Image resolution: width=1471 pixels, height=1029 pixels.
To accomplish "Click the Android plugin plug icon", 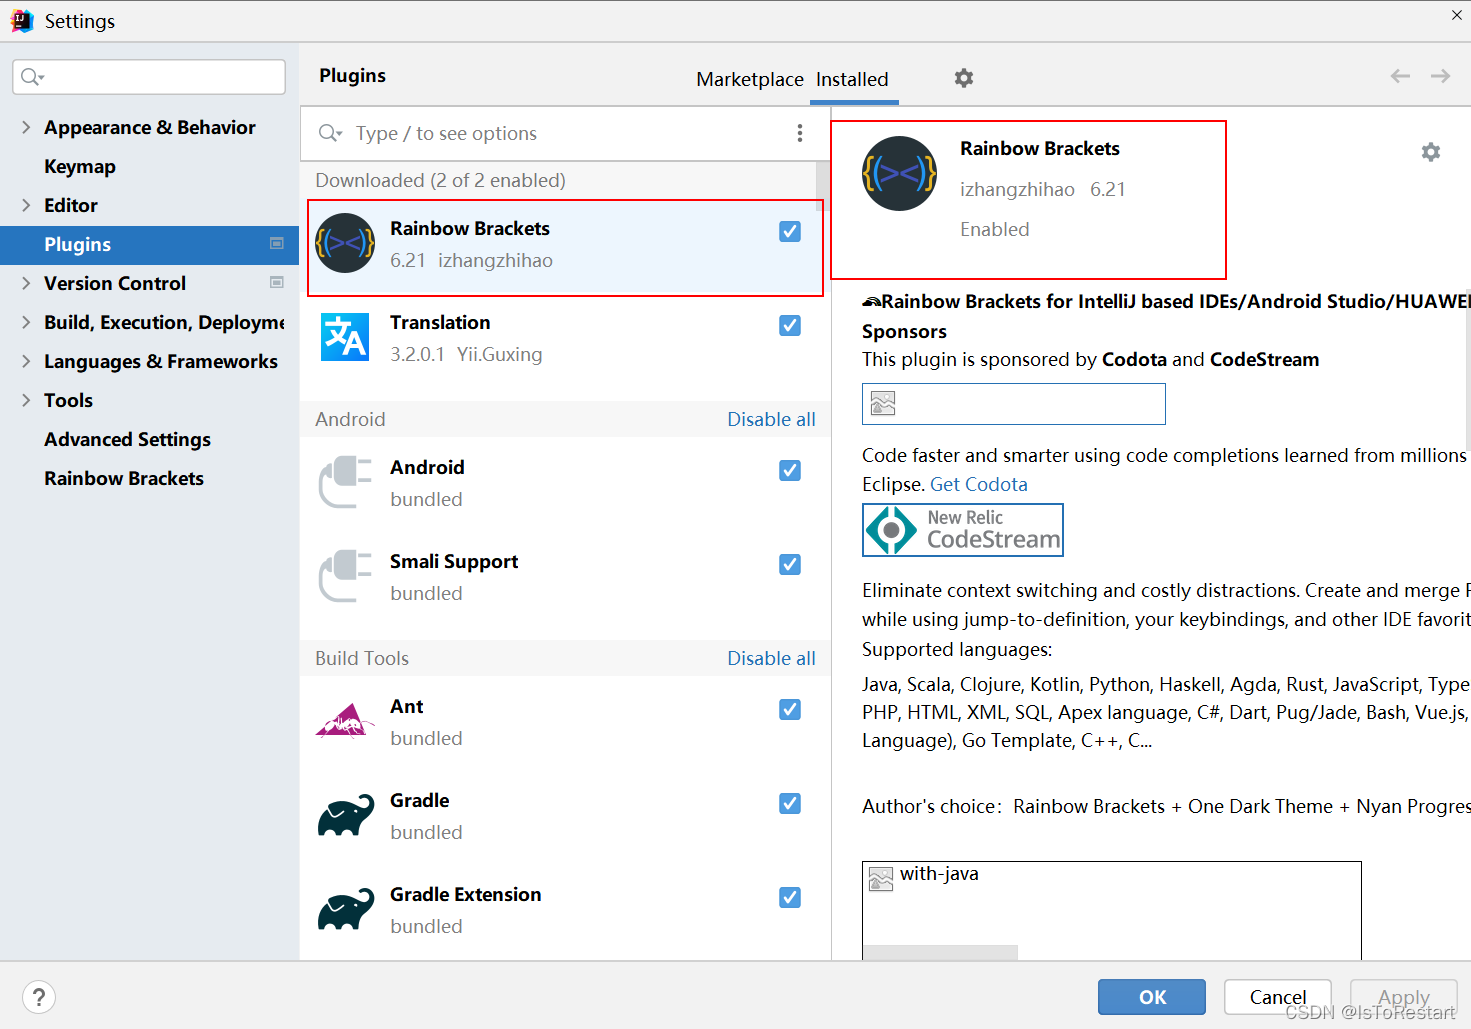I will (345, 482).
